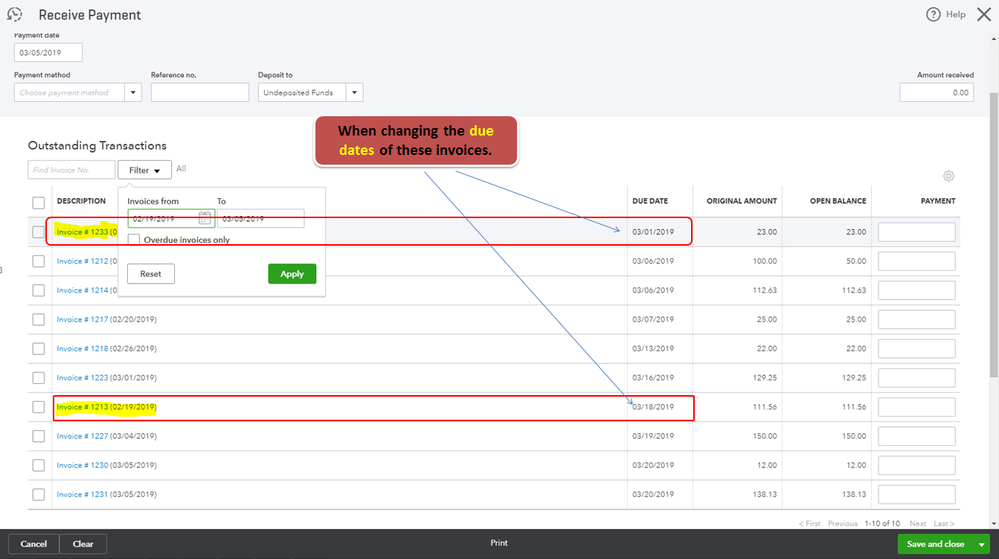Open the table settings gear icon
This screenshot has width=999, height=559.
pyautogui.click(x=949, y=176)
